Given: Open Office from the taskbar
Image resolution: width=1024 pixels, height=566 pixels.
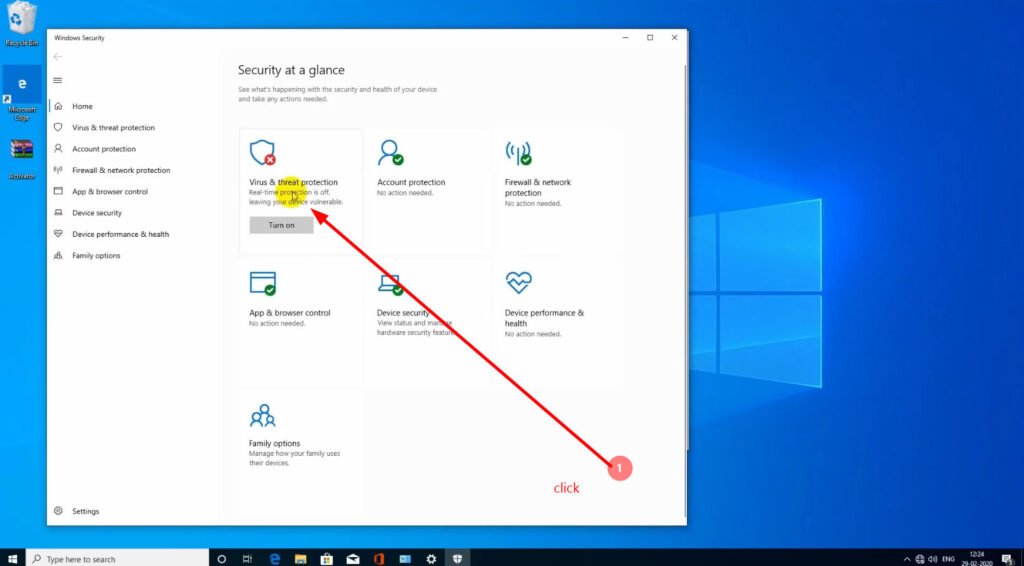Looking at the screenshot, I should 379,559.
